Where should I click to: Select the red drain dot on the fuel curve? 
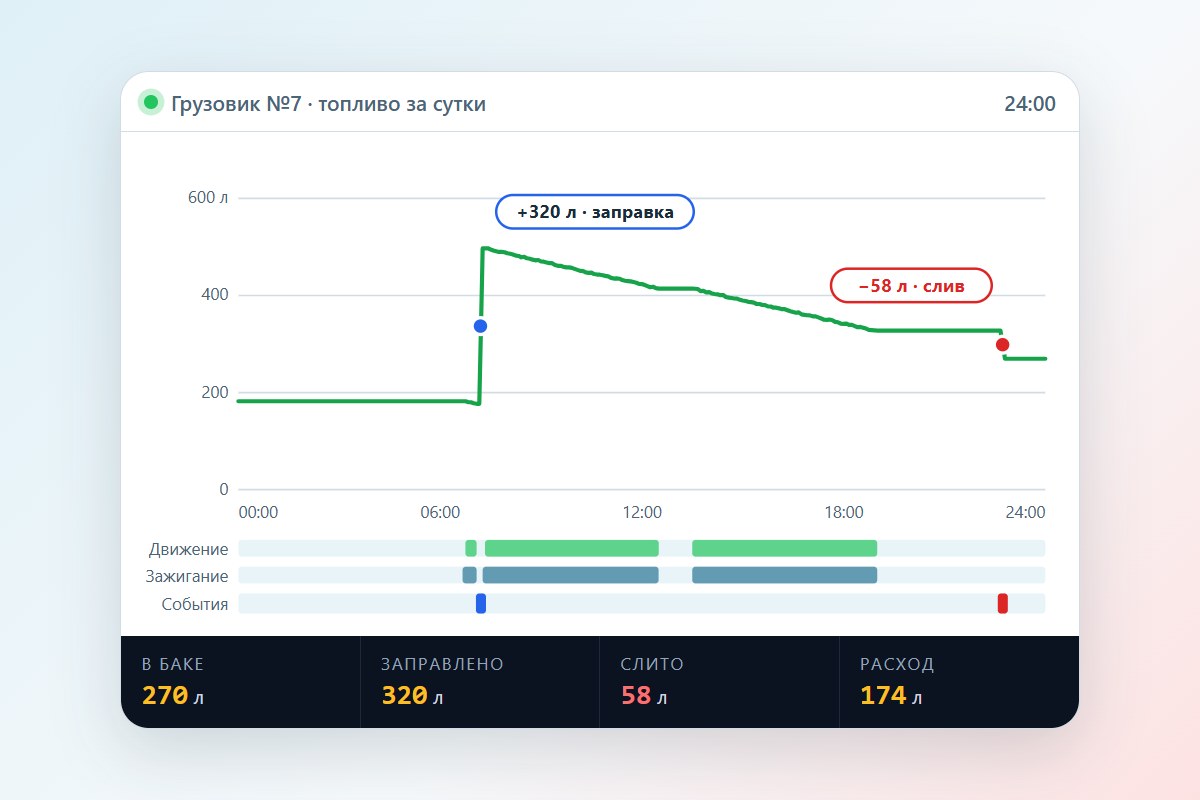(x=1002, y=345)
